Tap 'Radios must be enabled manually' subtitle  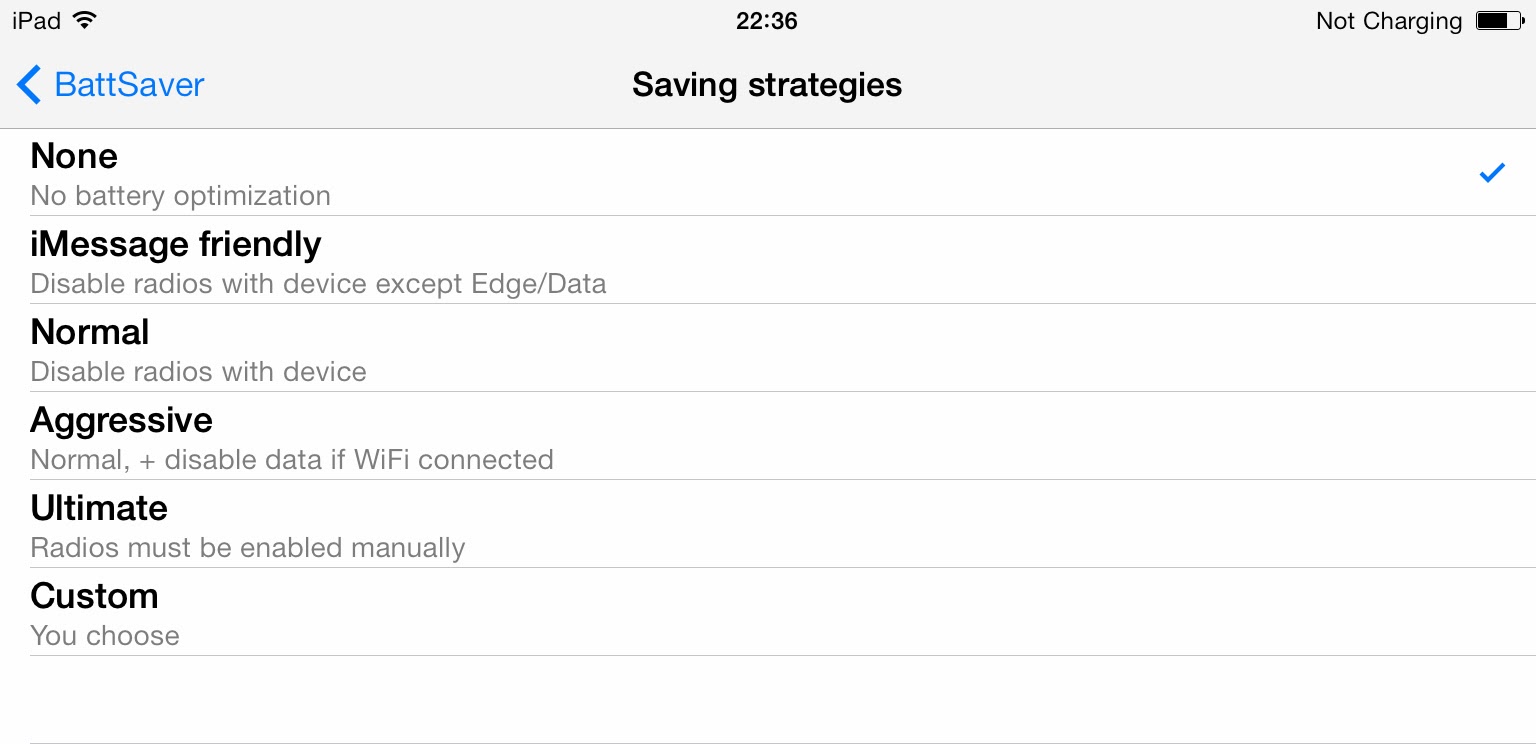(247, 548)
